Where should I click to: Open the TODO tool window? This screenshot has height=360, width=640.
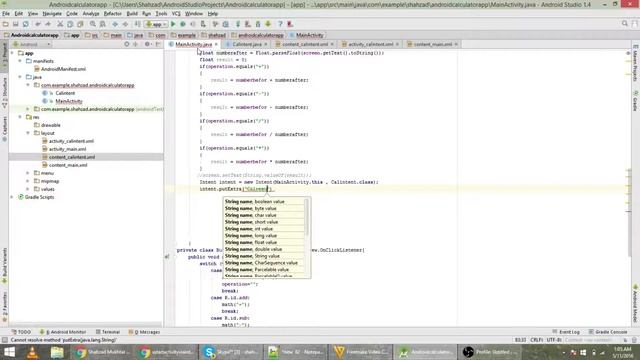(21, 332)
